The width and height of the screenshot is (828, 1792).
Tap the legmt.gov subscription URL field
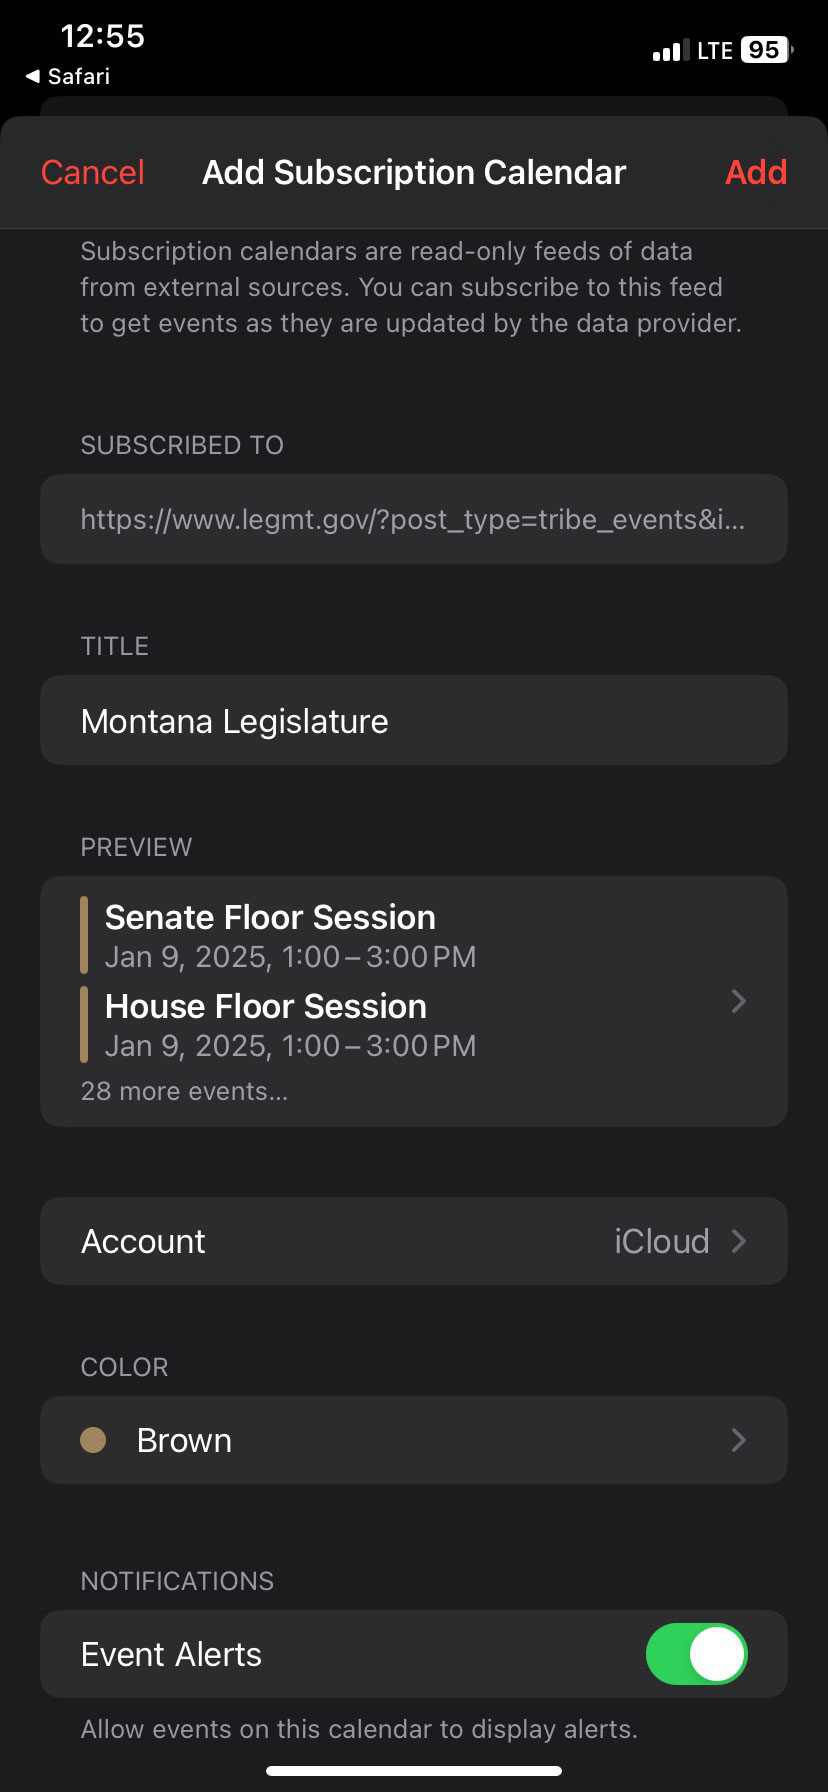tap(414, 520)
